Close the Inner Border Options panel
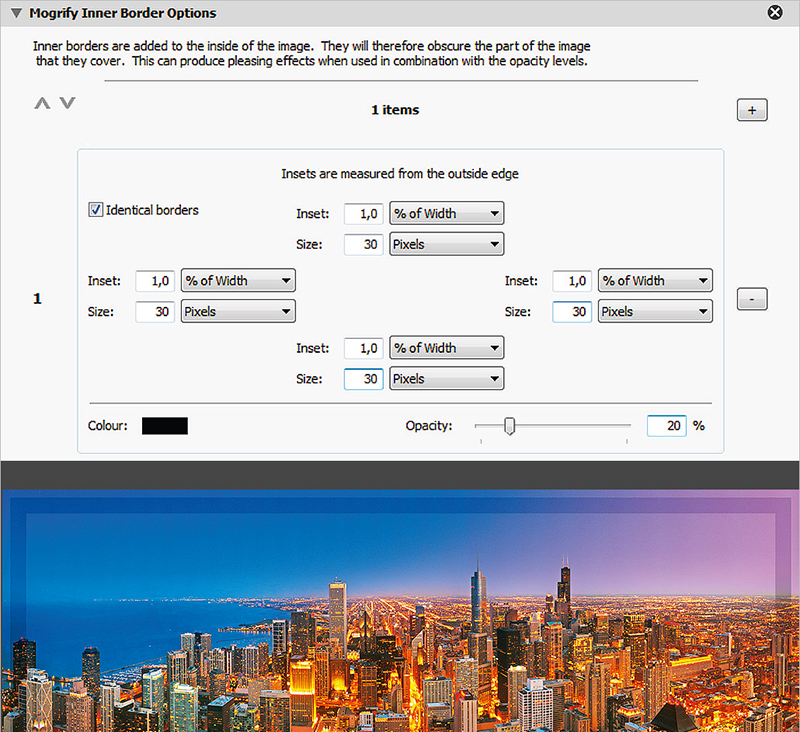The image size is (800, 732). tap(774, 13)
